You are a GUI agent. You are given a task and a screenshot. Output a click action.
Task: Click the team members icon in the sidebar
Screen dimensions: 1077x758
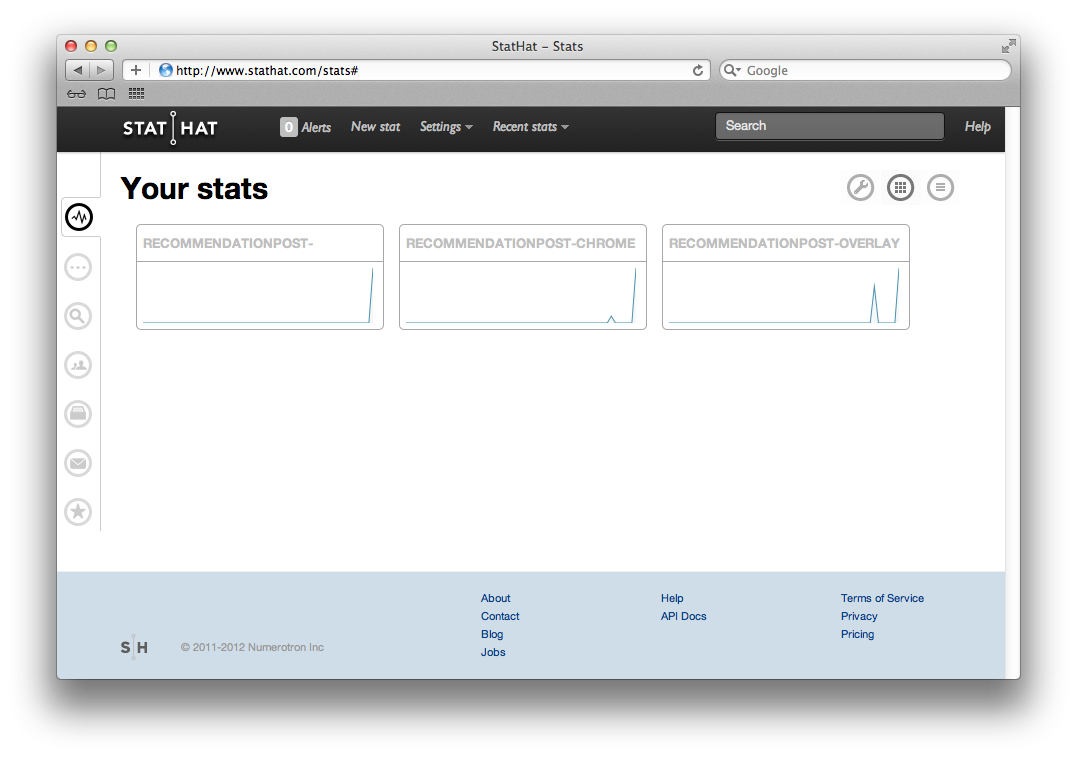[78, 365]
